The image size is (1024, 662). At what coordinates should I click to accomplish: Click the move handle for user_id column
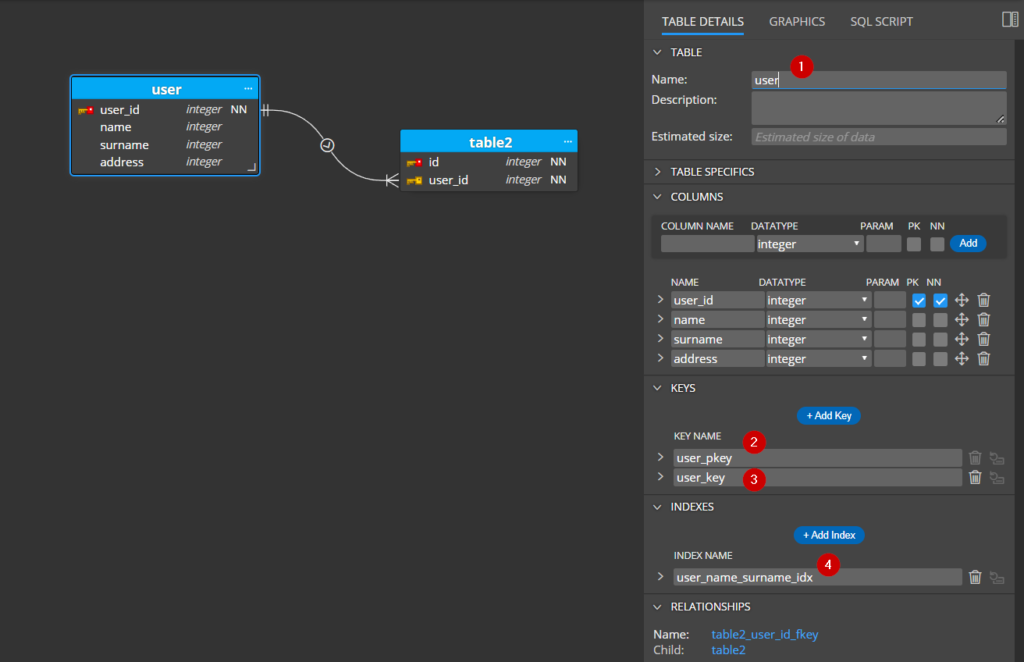pyautogui.click(x=961, y=300)
